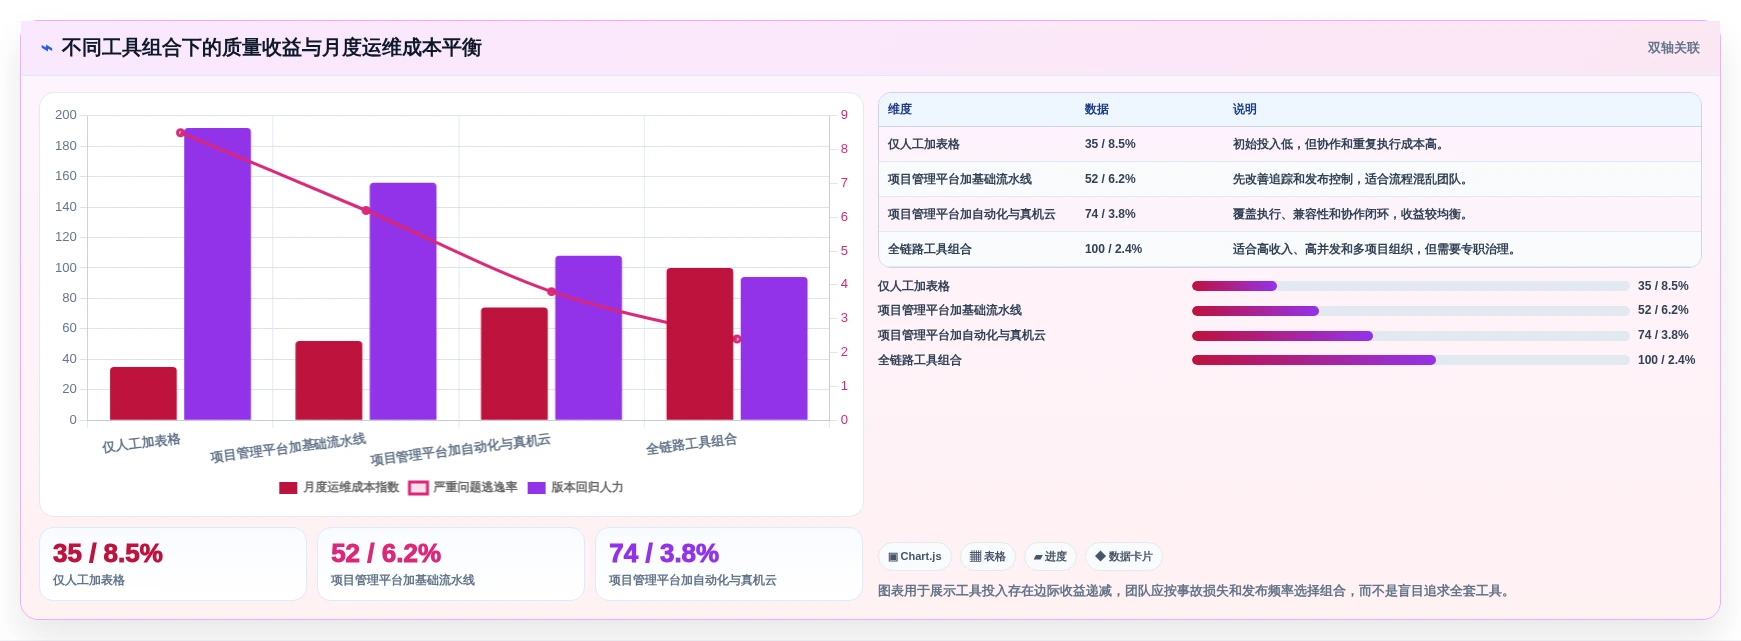1741x641 pixels.
Task: Select the Chart.js tag chip
Action: click(x=915, y=557)
